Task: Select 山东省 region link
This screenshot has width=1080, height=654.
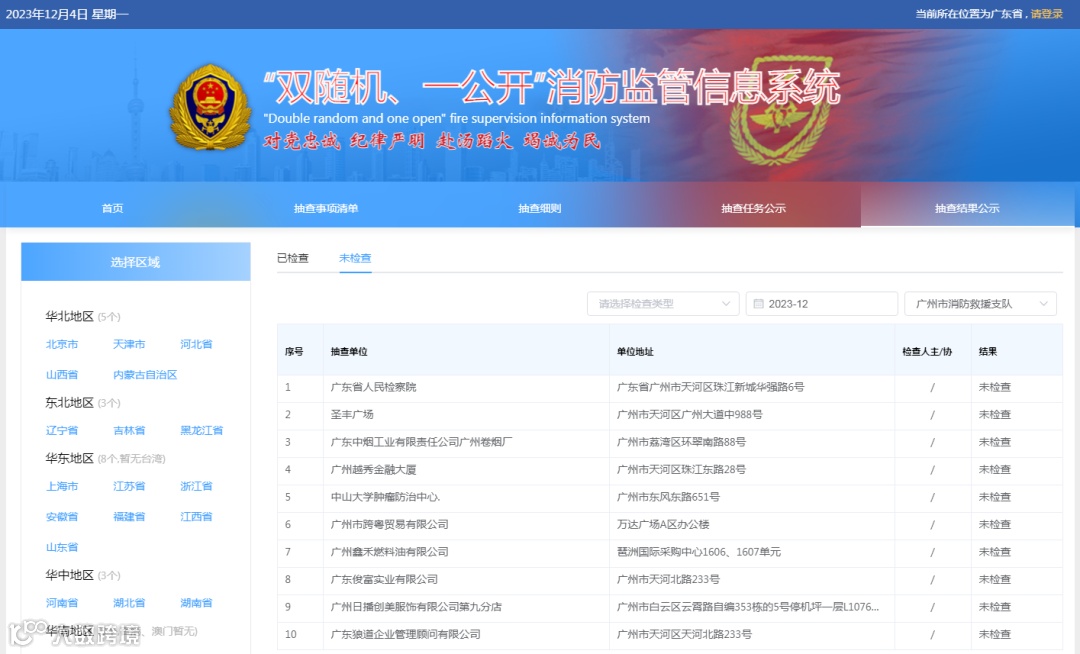Action: click(62, 547)
